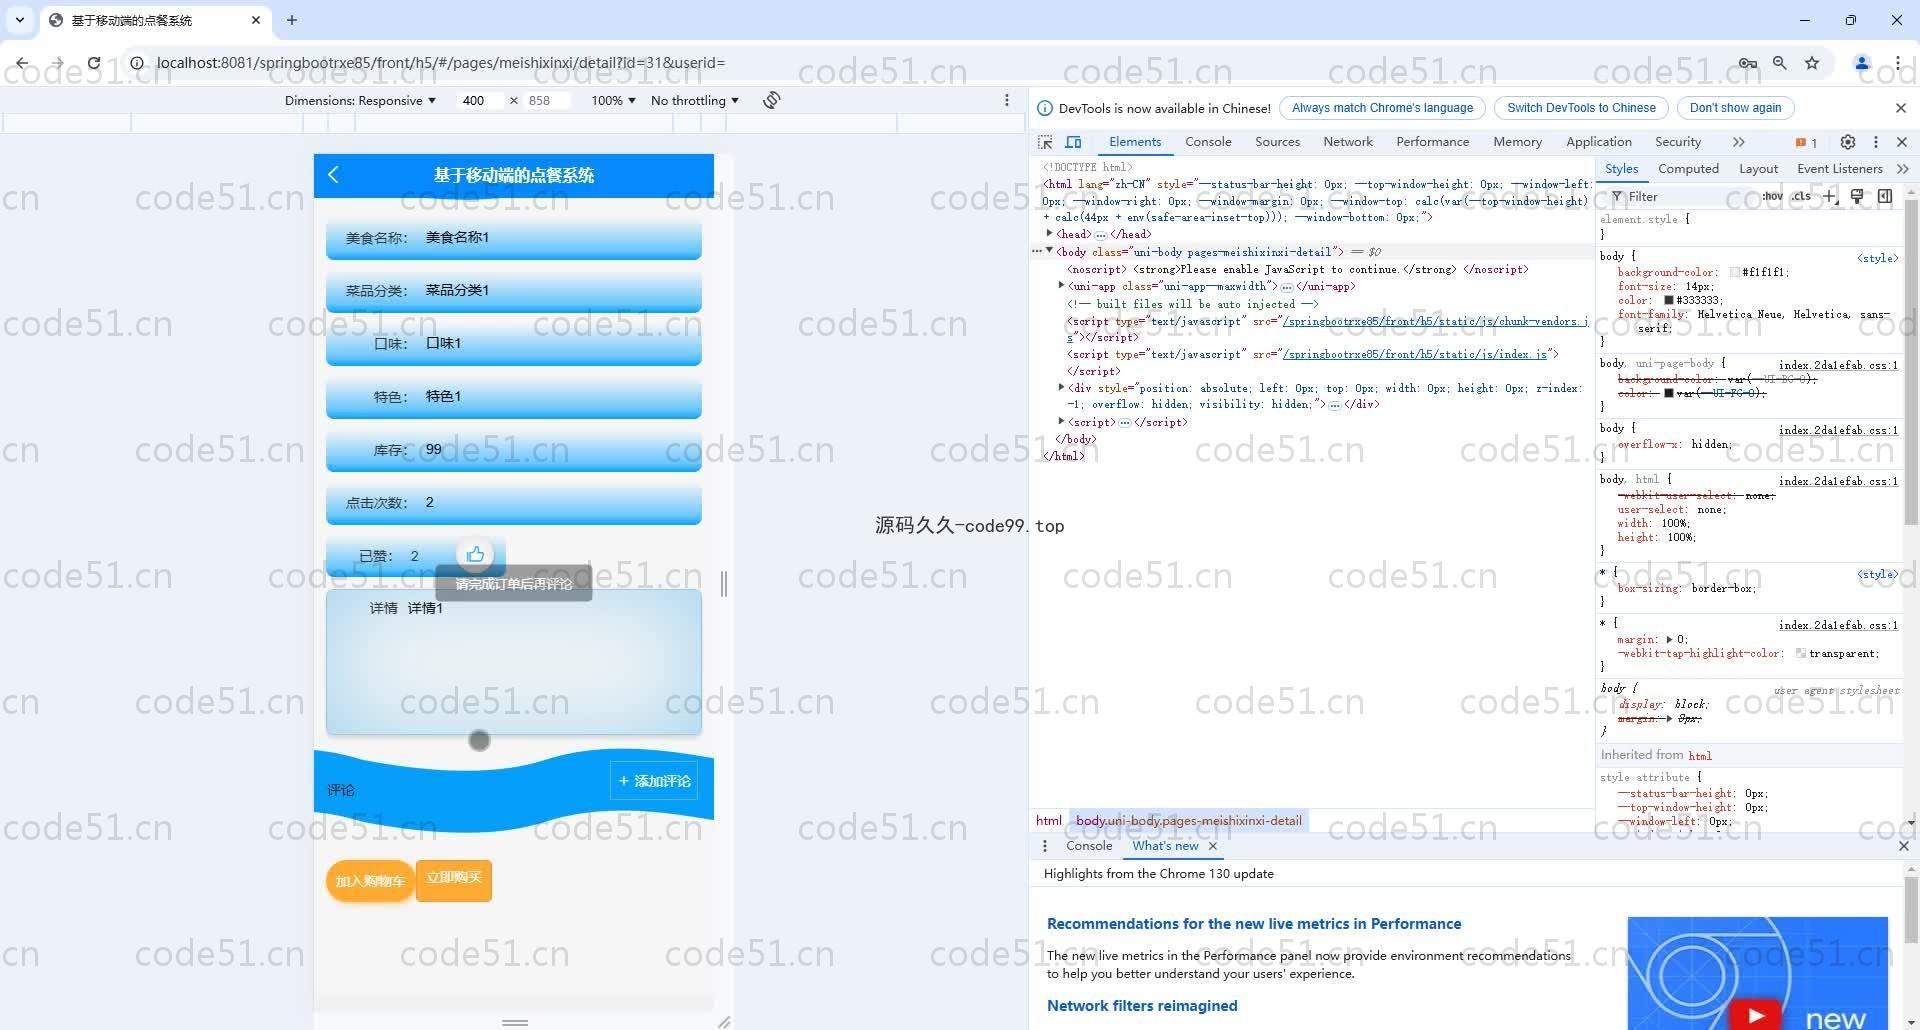Open device toolbar more options menu
Image resolution: width=1920 pixels, height=1030 pixels.
(1007, 100)
